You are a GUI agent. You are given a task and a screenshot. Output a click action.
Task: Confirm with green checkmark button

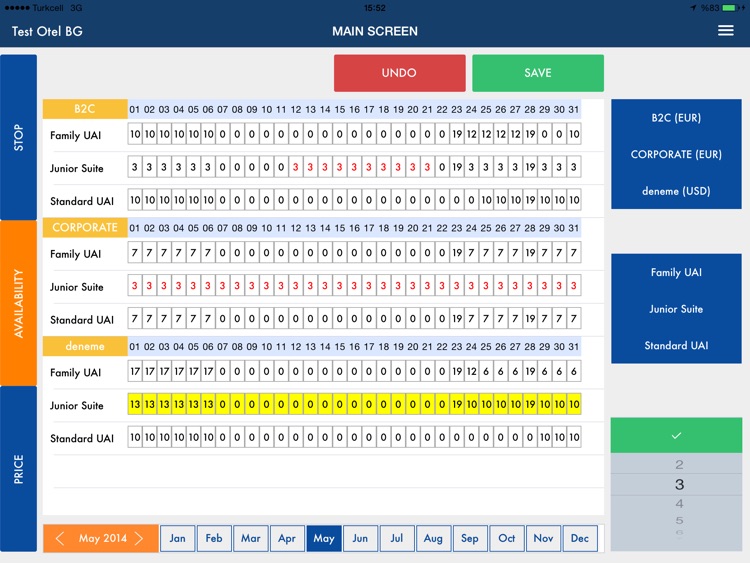coord(676,435)
